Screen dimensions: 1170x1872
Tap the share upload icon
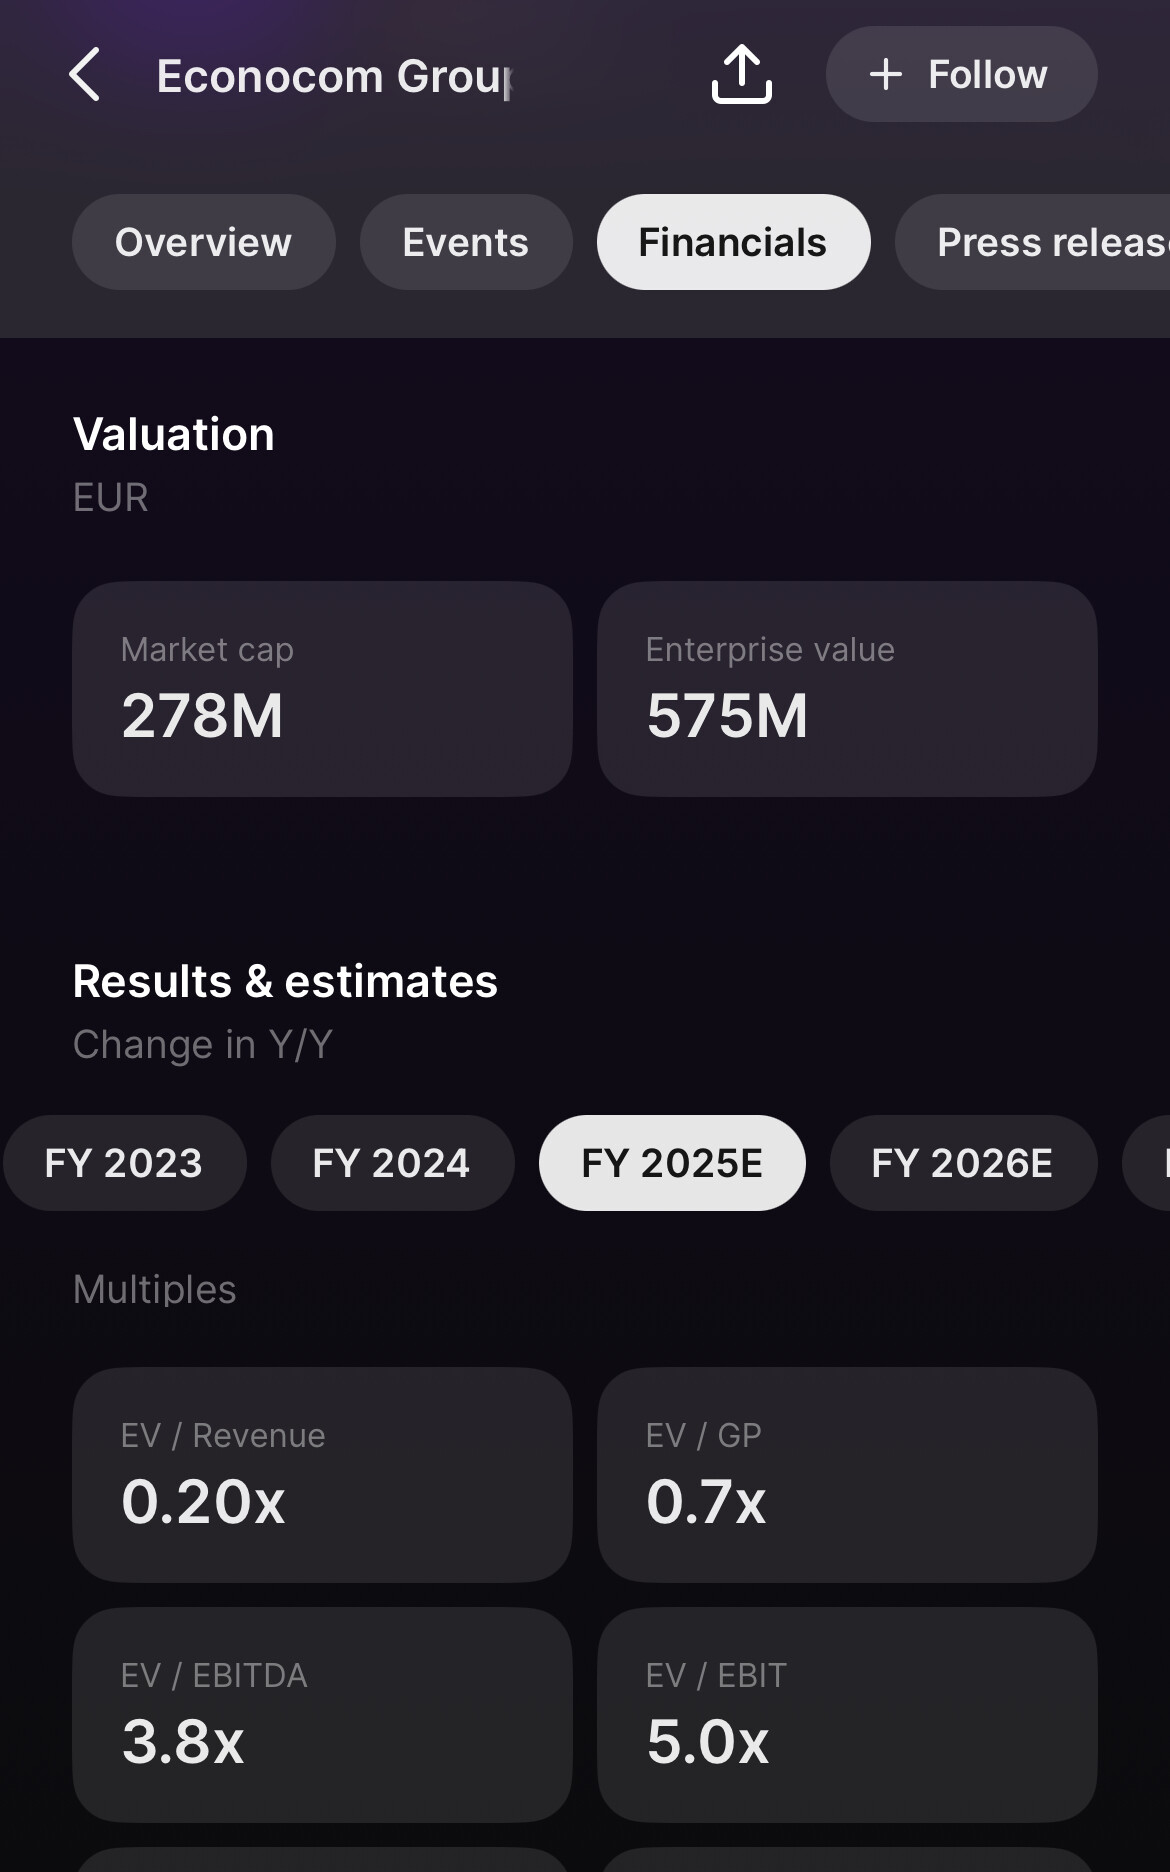point(741,75)
